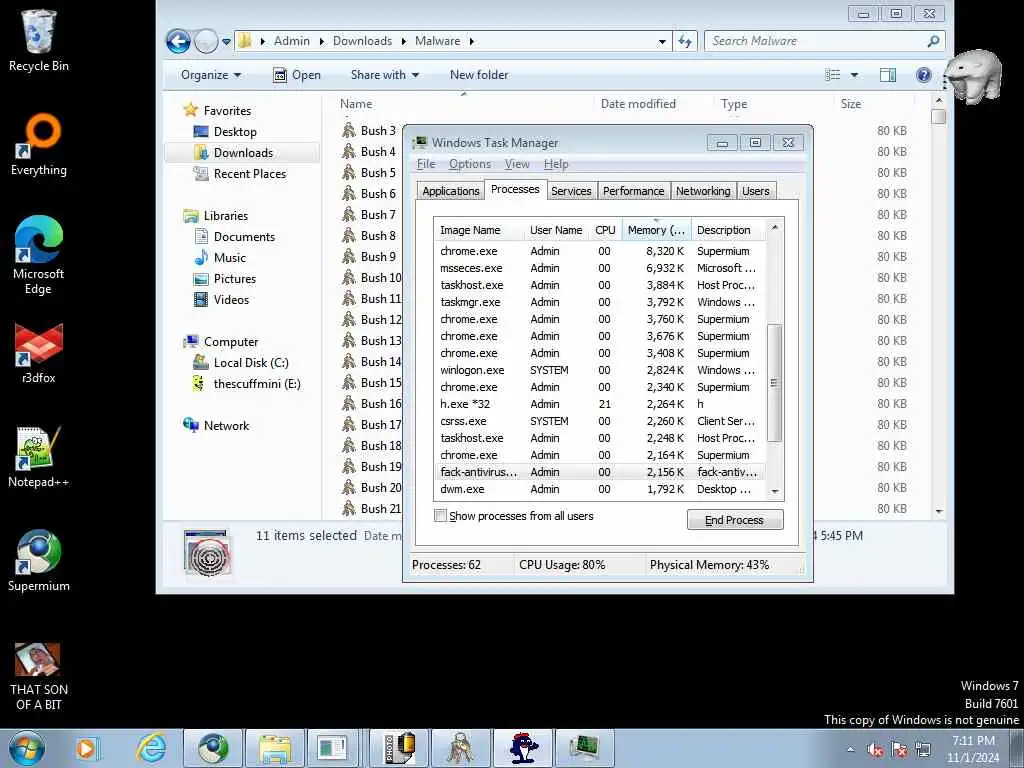
Task: Switch to Supermium in the taskbar
Action: tap(213, 748)
